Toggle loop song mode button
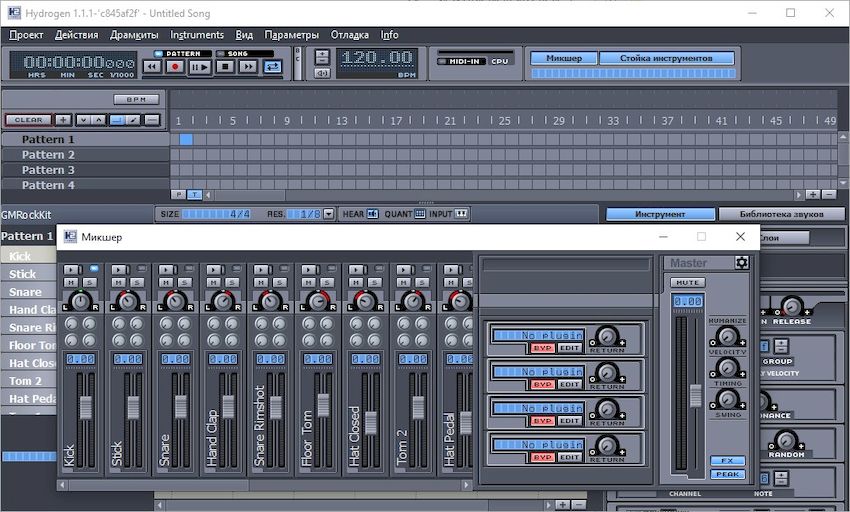 pyautogui.click(x=272, y=67)
